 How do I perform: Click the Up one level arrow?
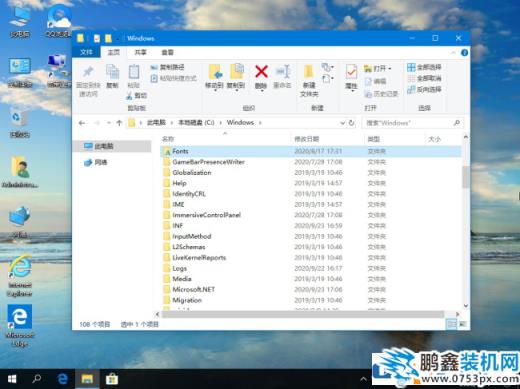pyautogui.click(x=119, y=123)
